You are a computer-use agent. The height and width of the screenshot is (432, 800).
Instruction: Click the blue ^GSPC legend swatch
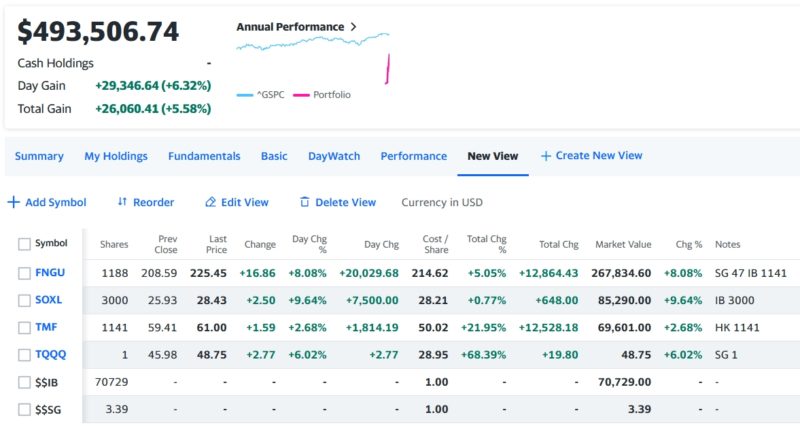pyautogui.click(x=245, y=95)
